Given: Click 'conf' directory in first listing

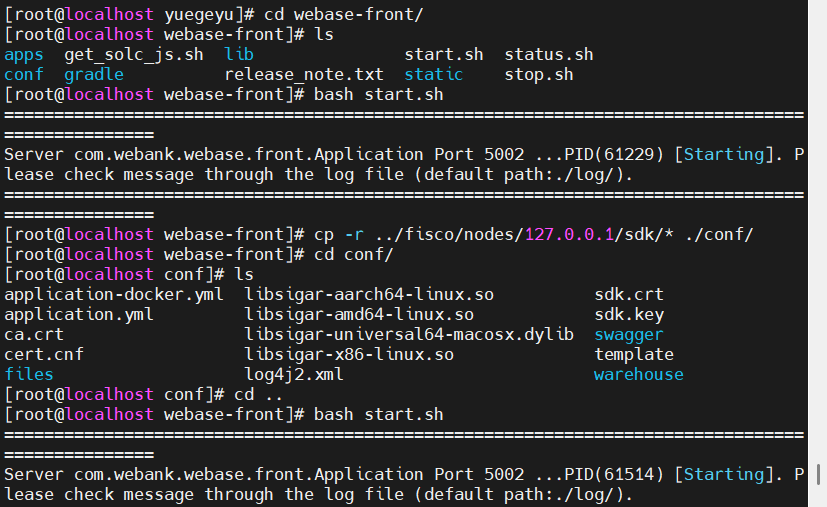Looking at the screenshot, I should tap(24, 74).
